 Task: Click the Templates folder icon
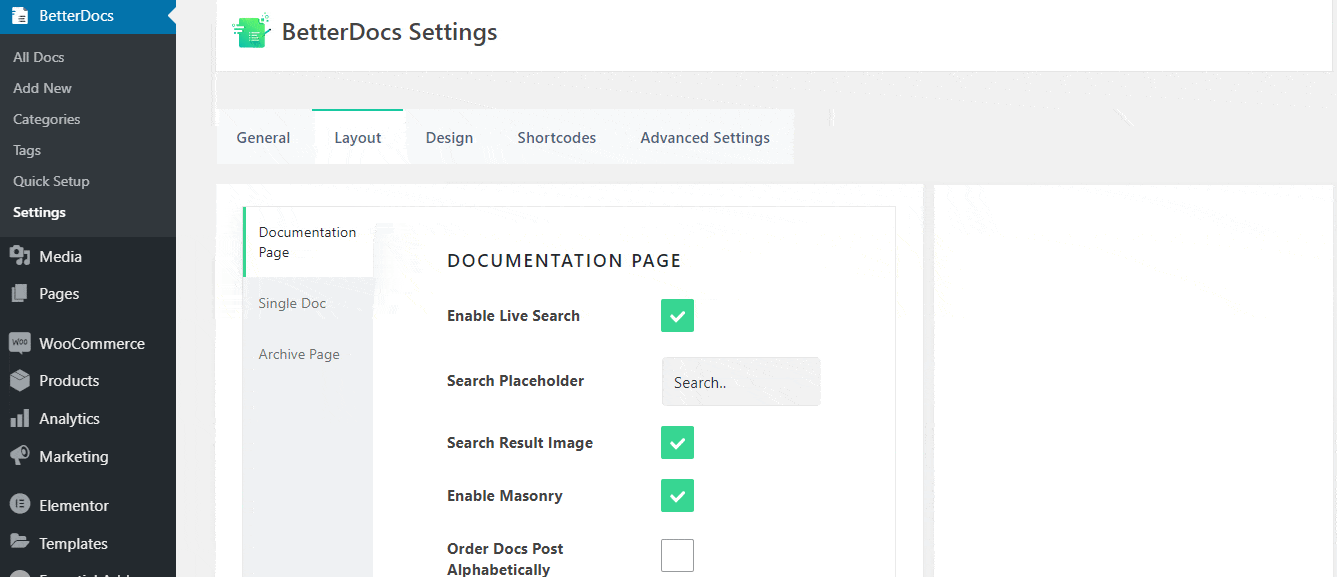pyautogui.click(x=20, y=543)
